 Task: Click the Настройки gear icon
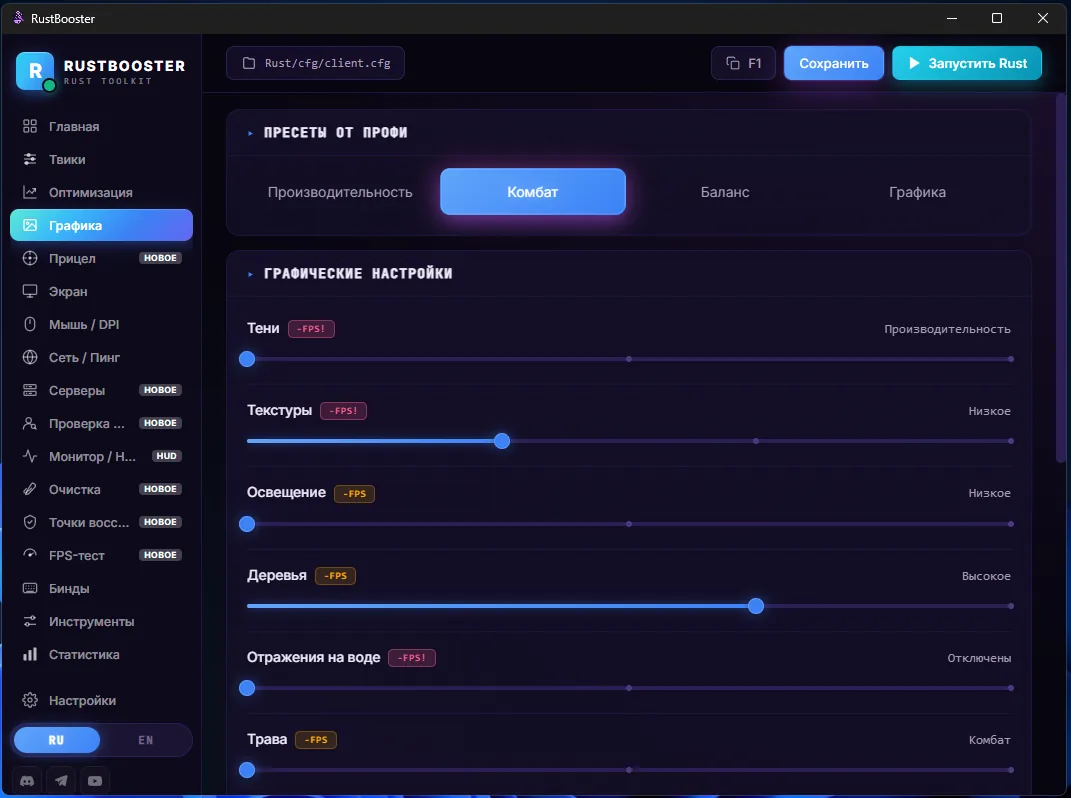click(x=29, y=700)
